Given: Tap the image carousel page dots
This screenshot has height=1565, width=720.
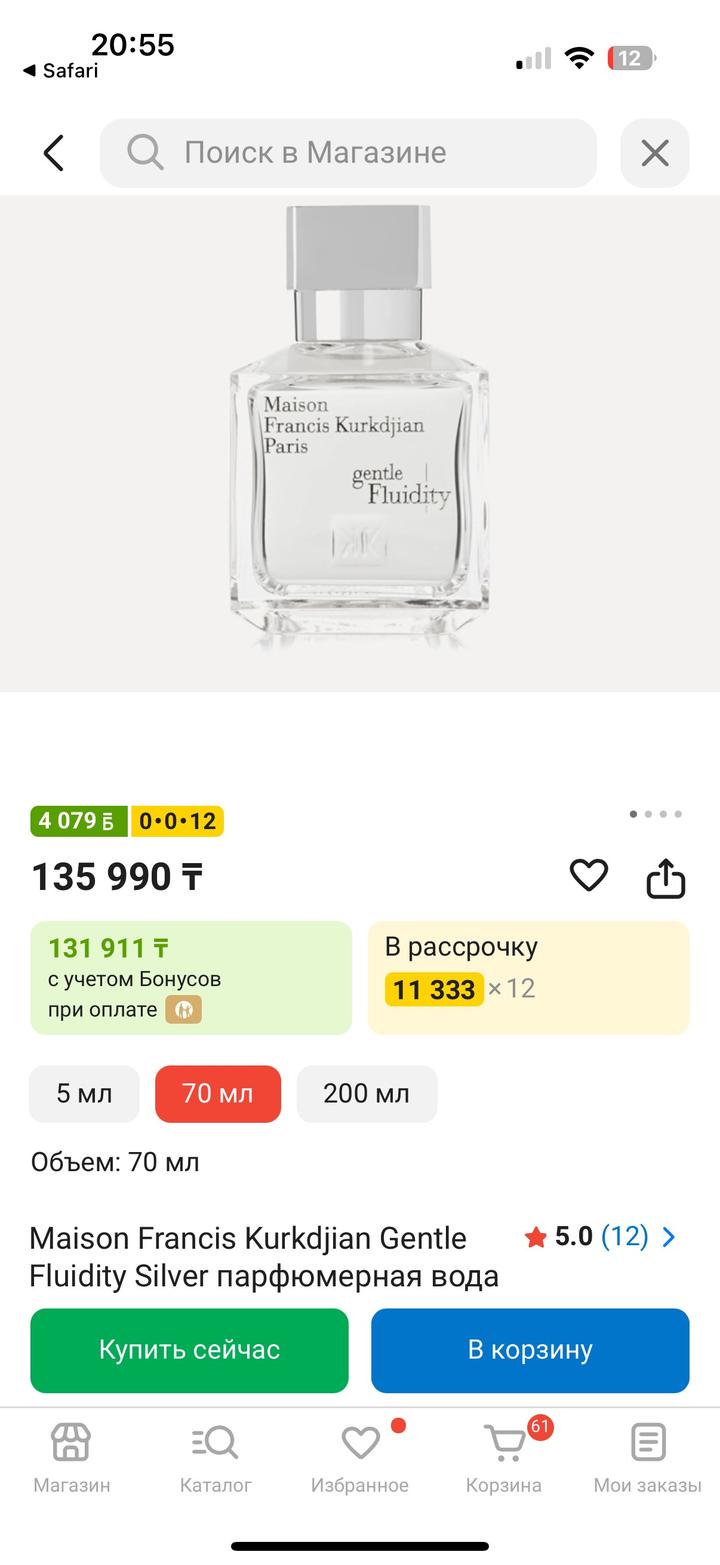Looking at the screenshot, I should coord(655,814).
